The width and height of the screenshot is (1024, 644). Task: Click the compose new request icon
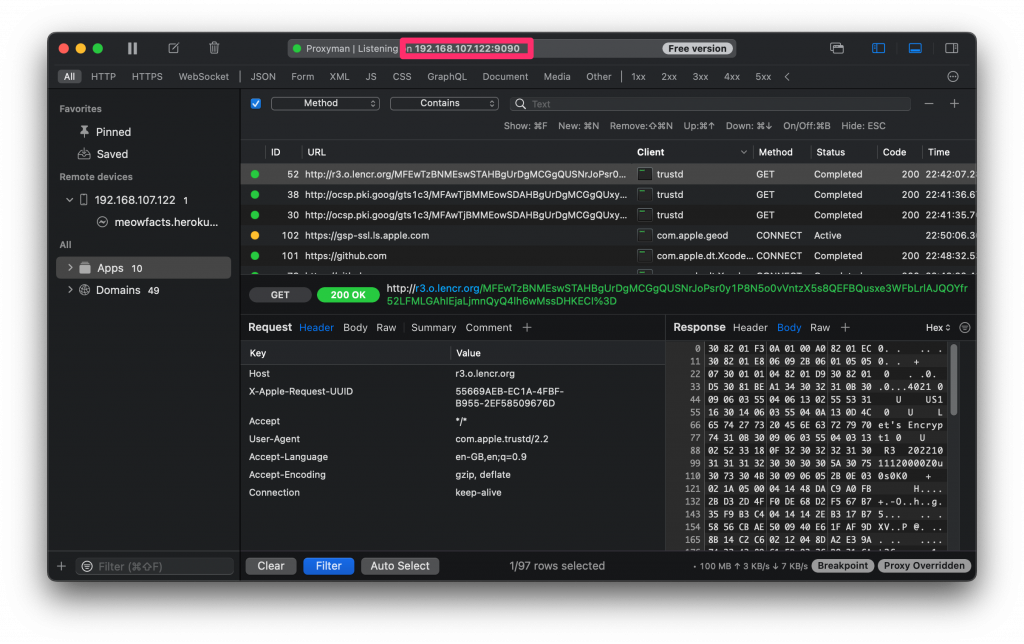[173, 48]
